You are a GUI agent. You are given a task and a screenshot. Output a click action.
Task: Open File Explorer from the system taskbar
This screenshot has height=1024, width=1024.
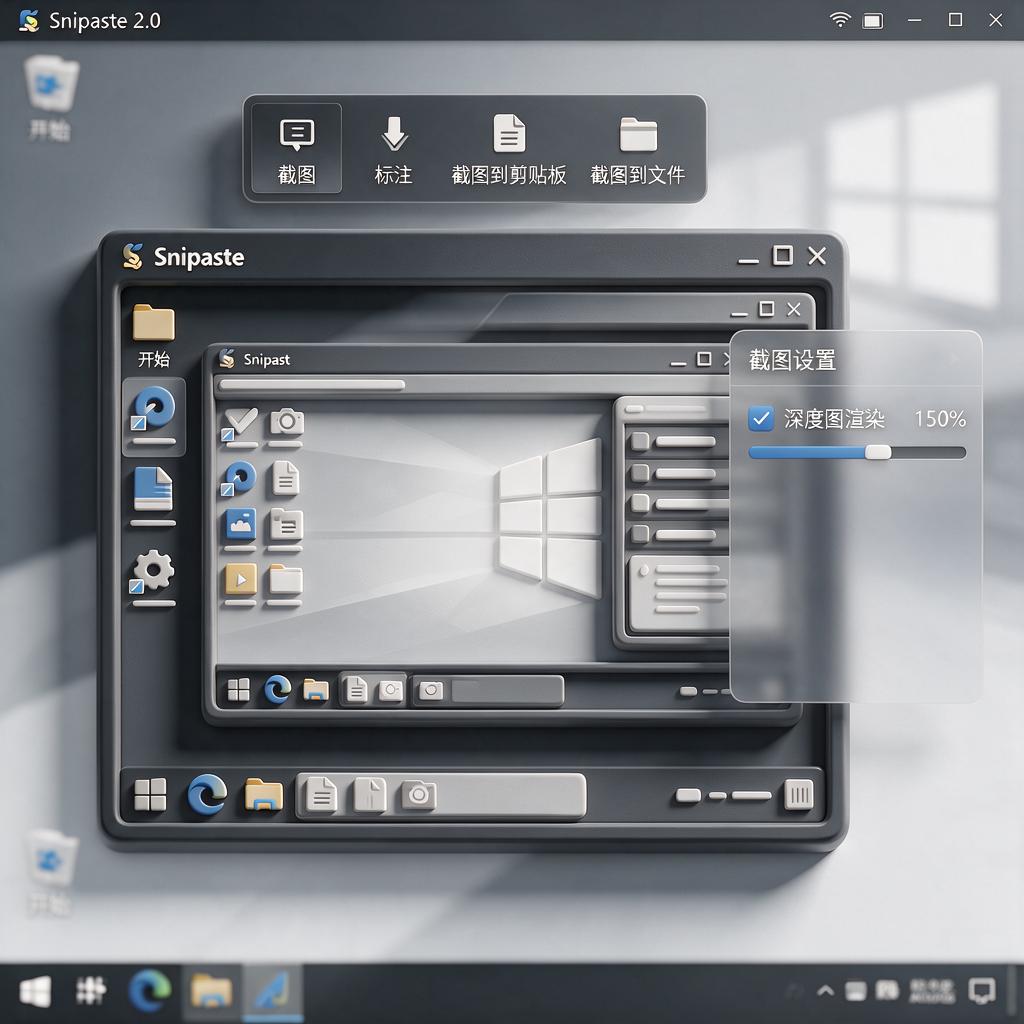[212, 991]
